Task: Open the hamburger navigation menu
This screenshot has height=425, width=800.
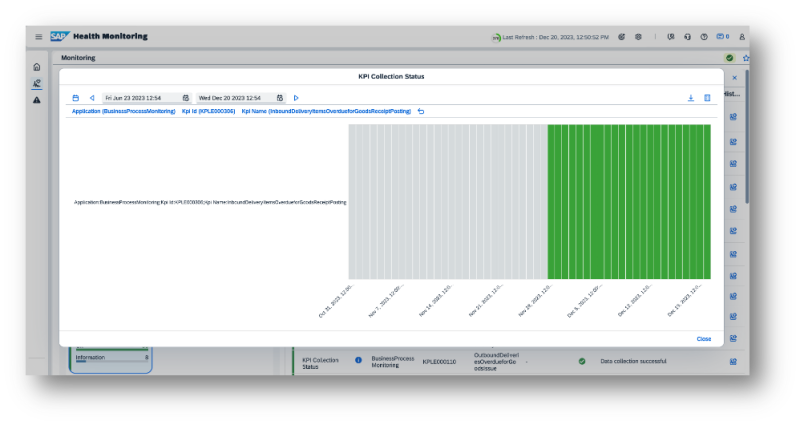Action: [39, 37]
